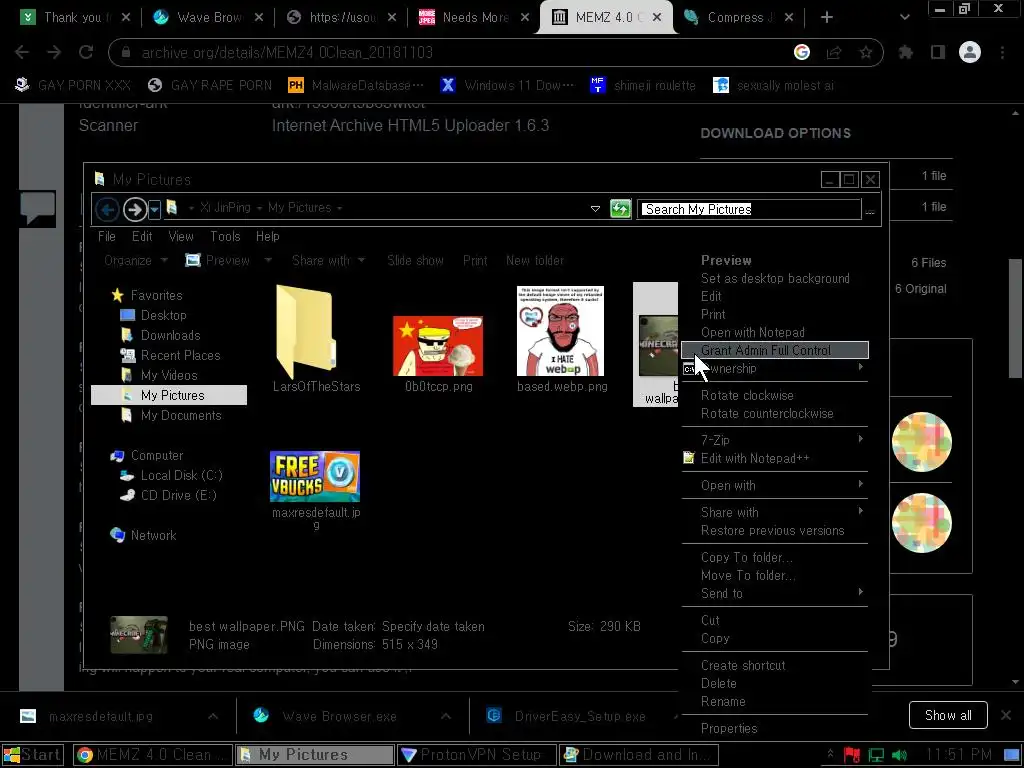Click the red flag tray icon
The image size is (1024, 768).
pyautogui.click(x=852, y=755)
